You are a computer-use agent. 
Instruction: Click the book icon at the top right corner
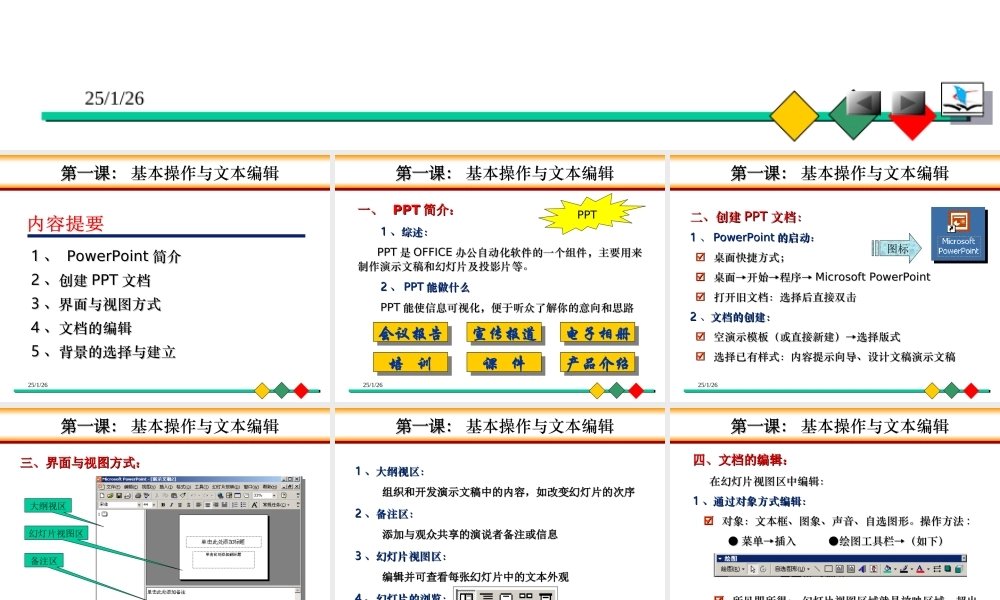tap(962, 98)
